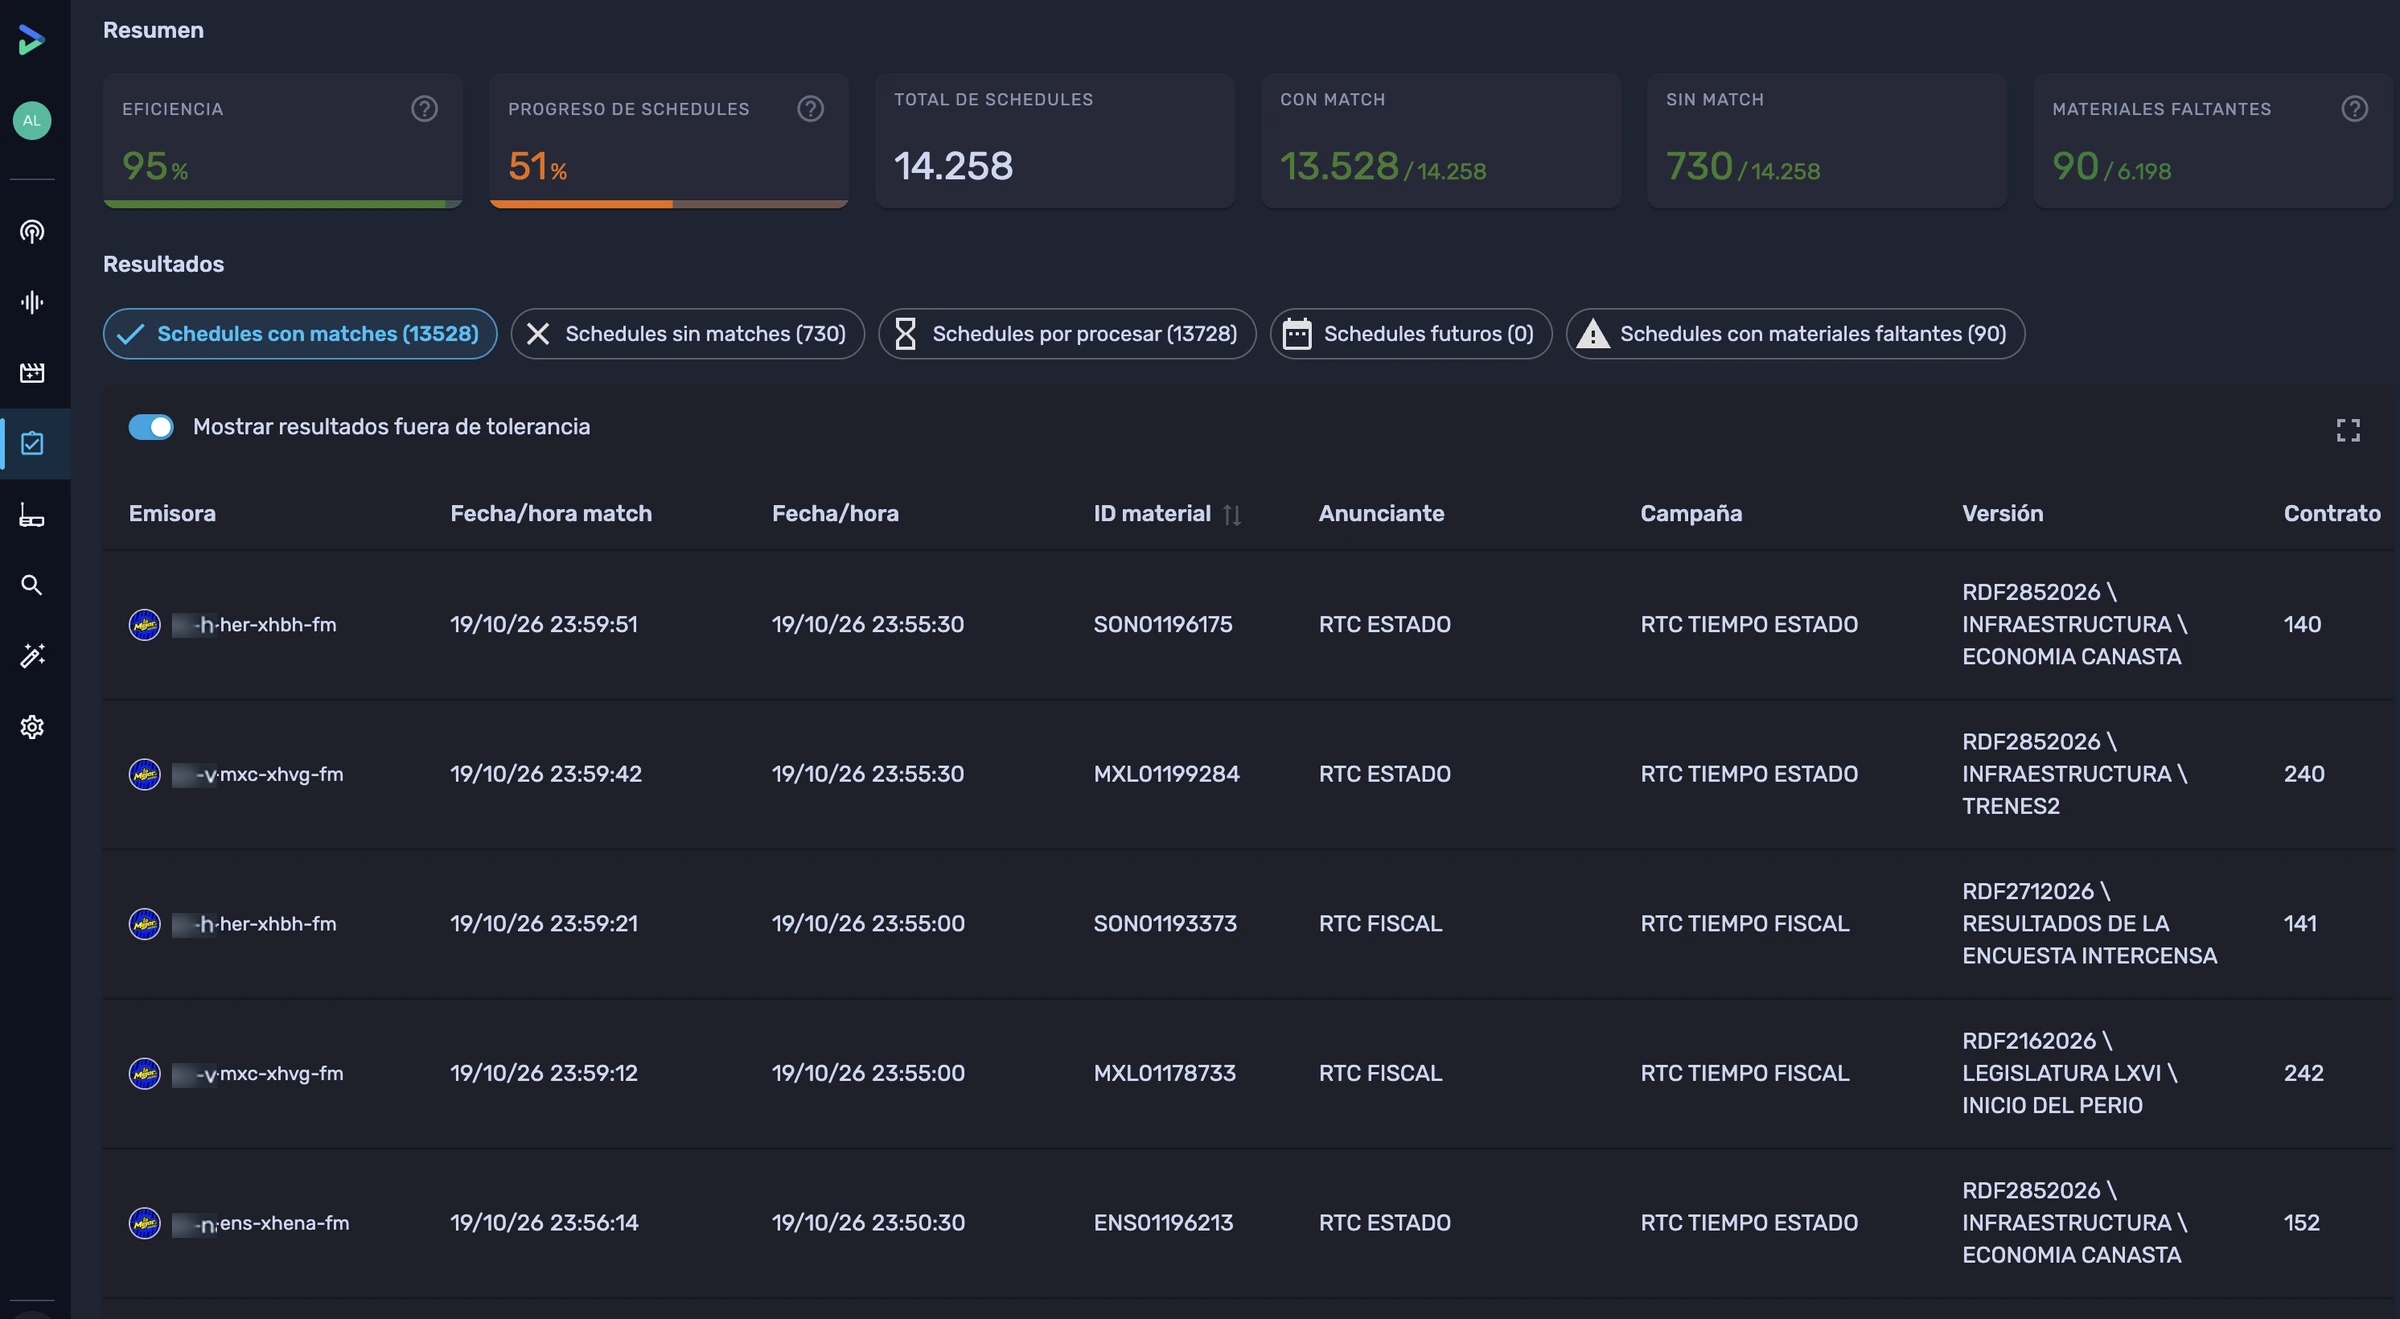This screenshot has width=2400, height=1319.
Task: Select the schedule checklist sidebar icon
Action: point(32,443)
